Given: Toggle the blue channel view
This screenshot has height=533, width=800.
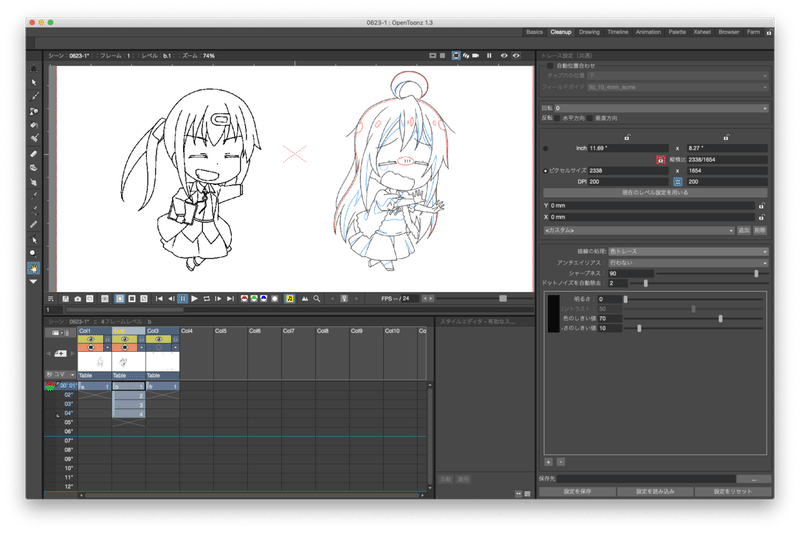Looking at the screenshot, I should [x=263, y=299].
